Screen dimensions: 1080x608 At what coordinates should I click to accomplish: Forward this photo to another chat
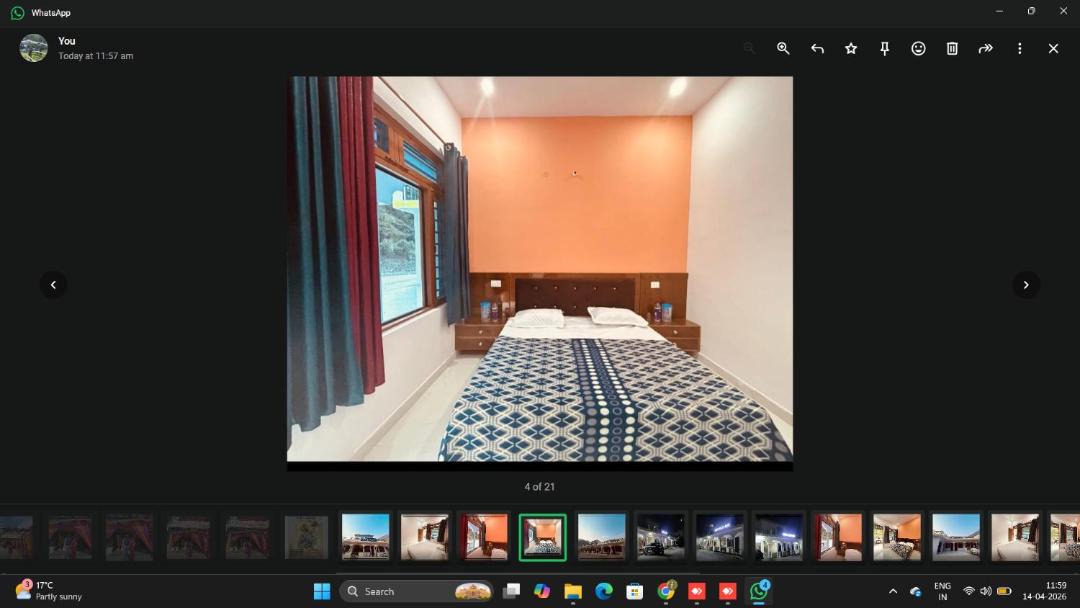(986, 48)
